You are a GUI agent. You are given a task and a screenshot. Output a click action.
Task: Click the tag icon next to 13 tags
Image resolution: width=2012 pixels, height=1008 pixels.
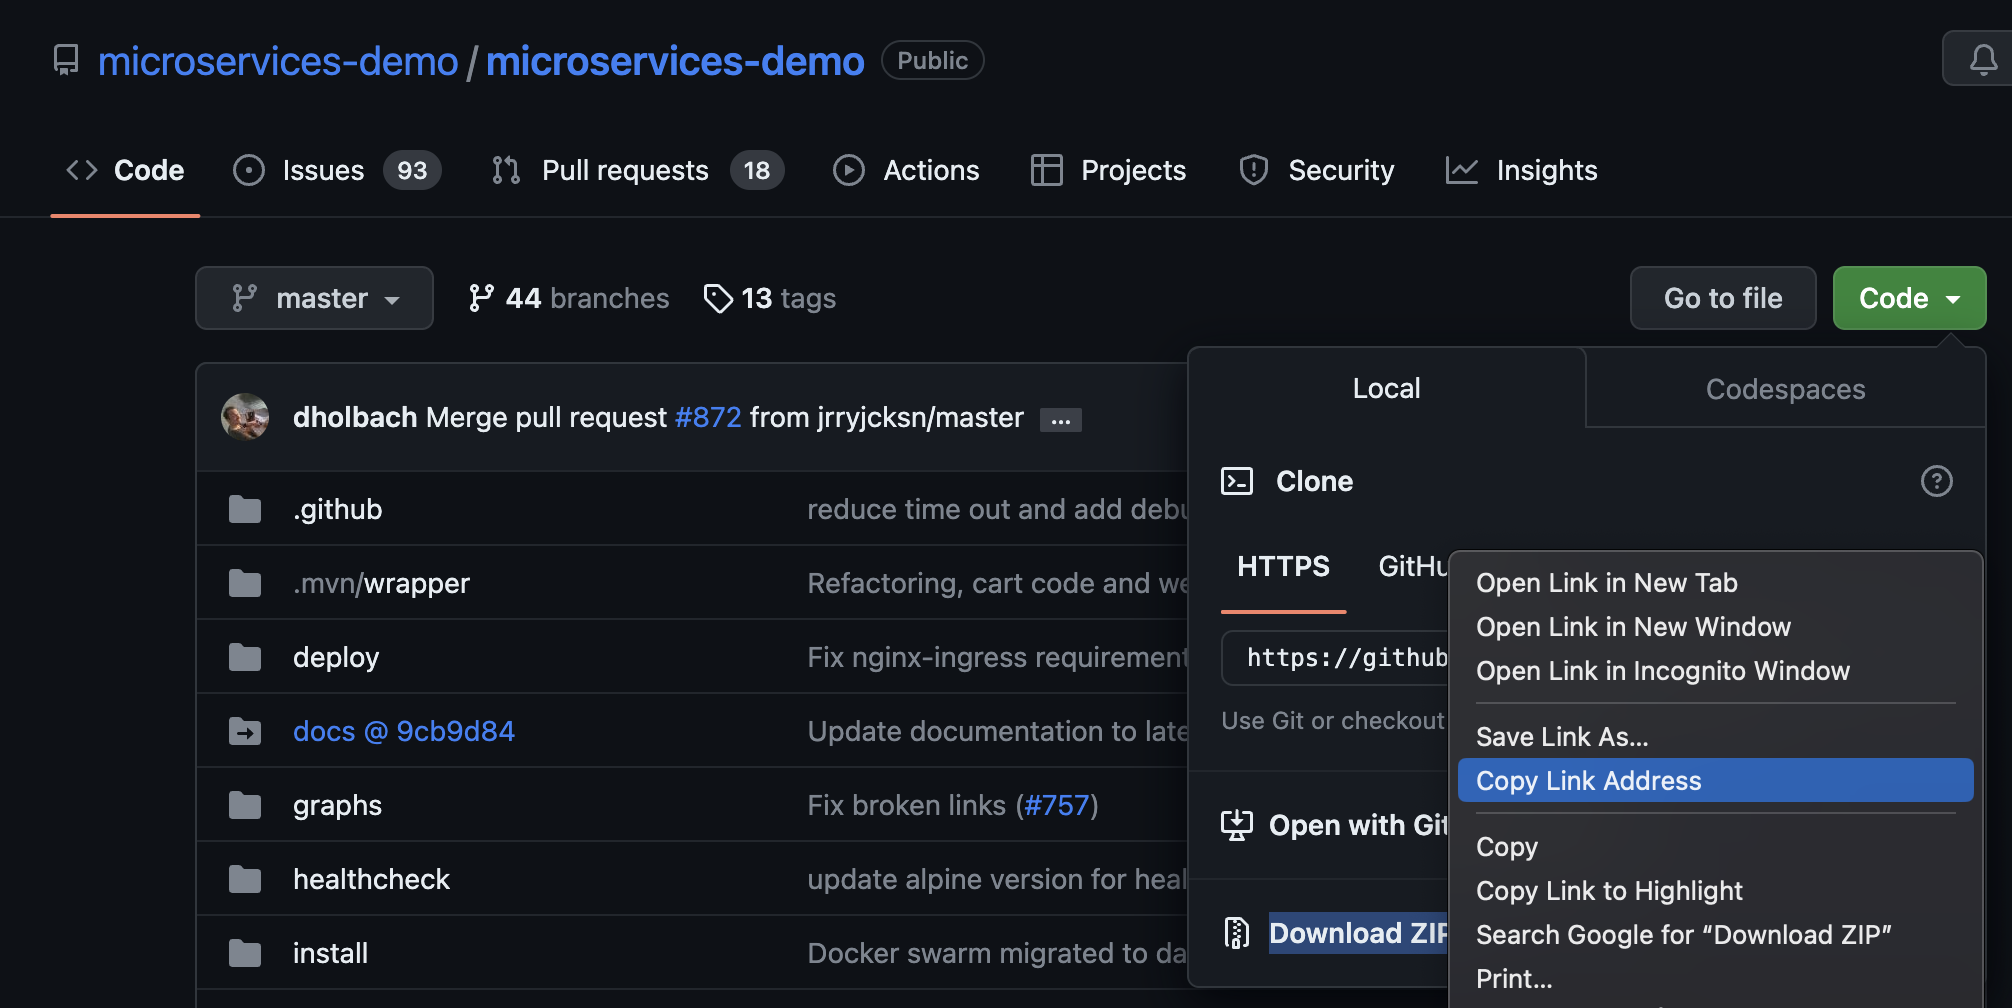coord(718,298)
